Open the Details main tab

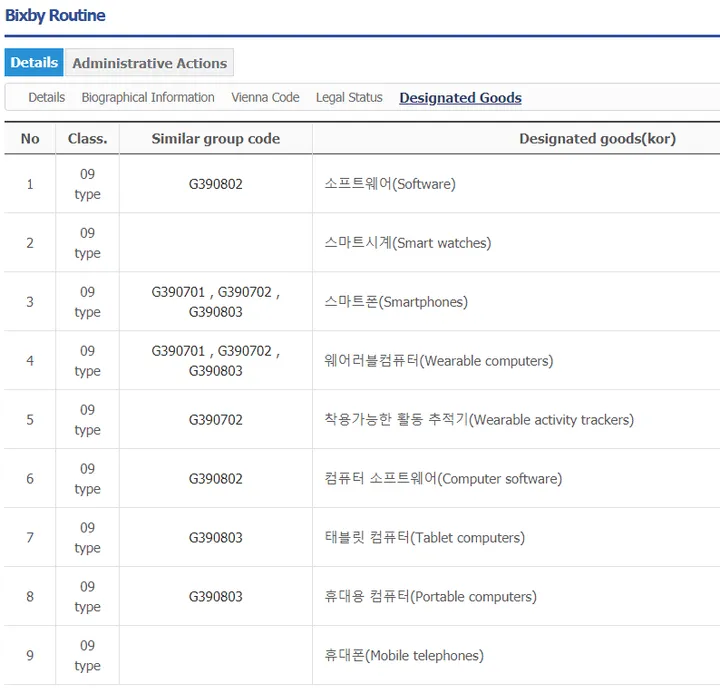click(x=34, y=62)
